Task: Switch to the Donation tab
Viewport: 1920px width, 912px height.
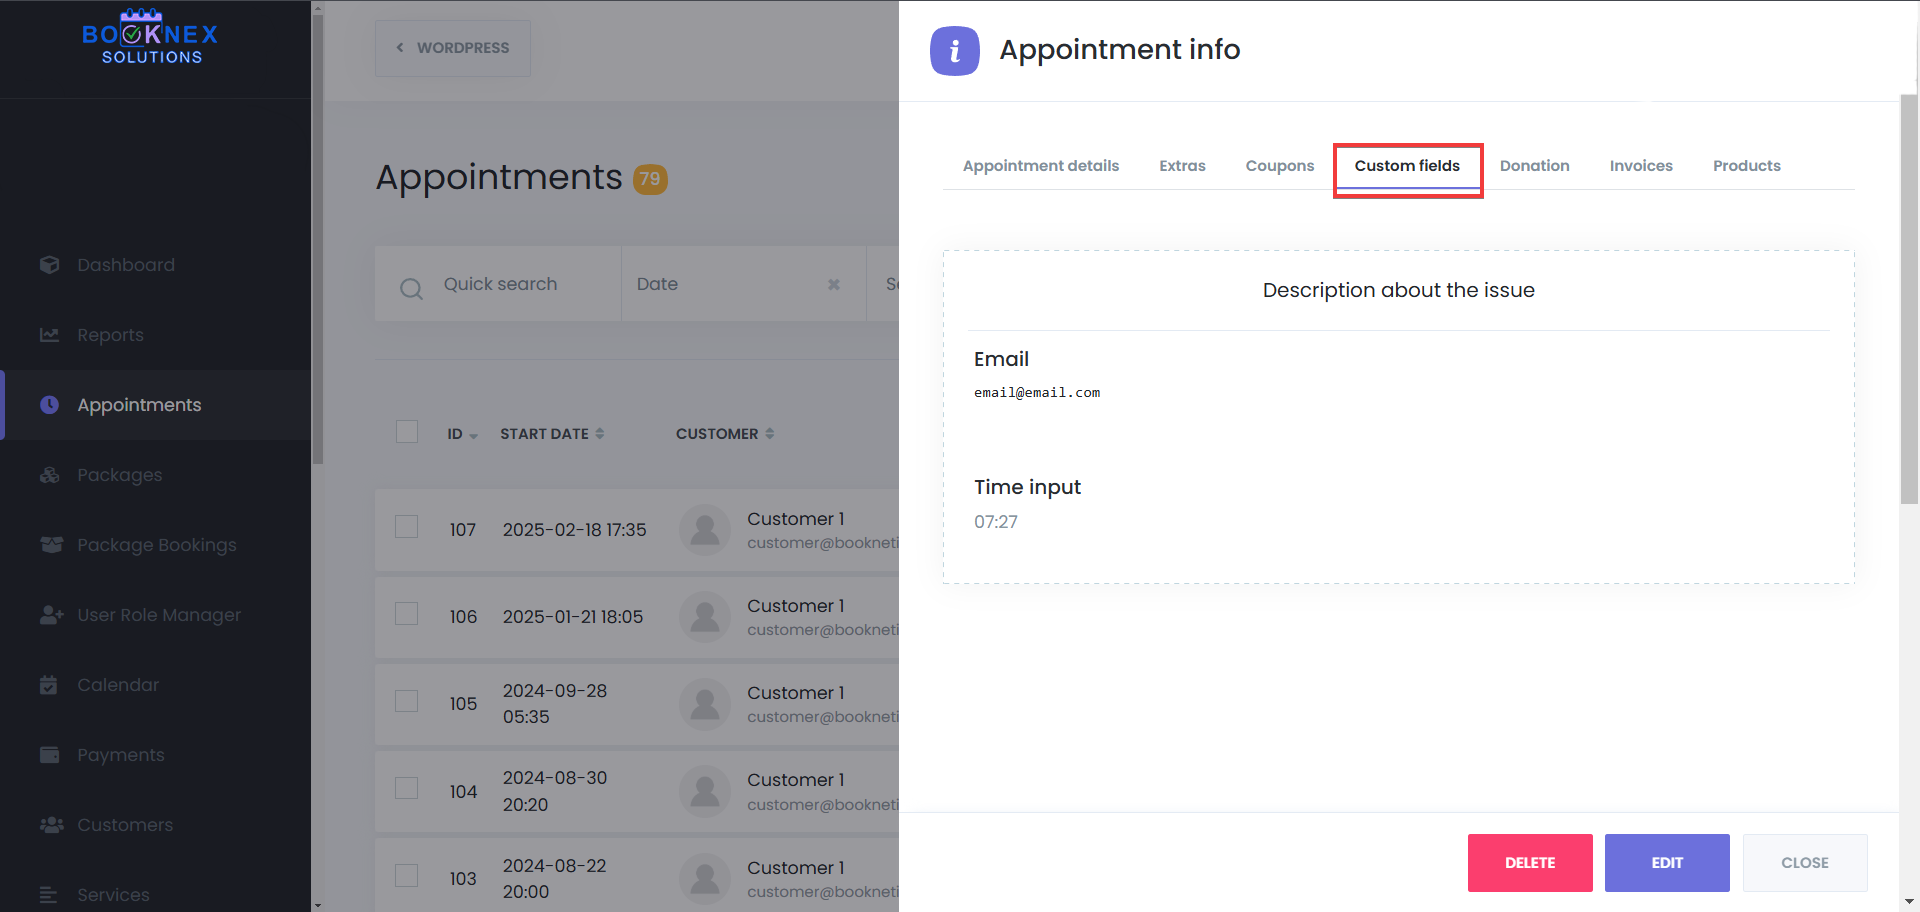Action: point(1534,165)
